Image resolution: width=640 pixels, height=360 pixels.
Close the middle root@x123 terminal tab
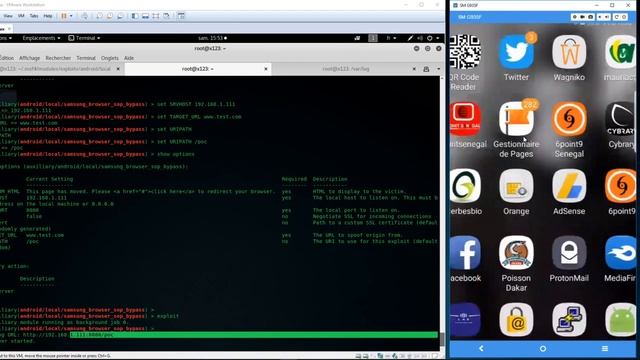[266, 69]
